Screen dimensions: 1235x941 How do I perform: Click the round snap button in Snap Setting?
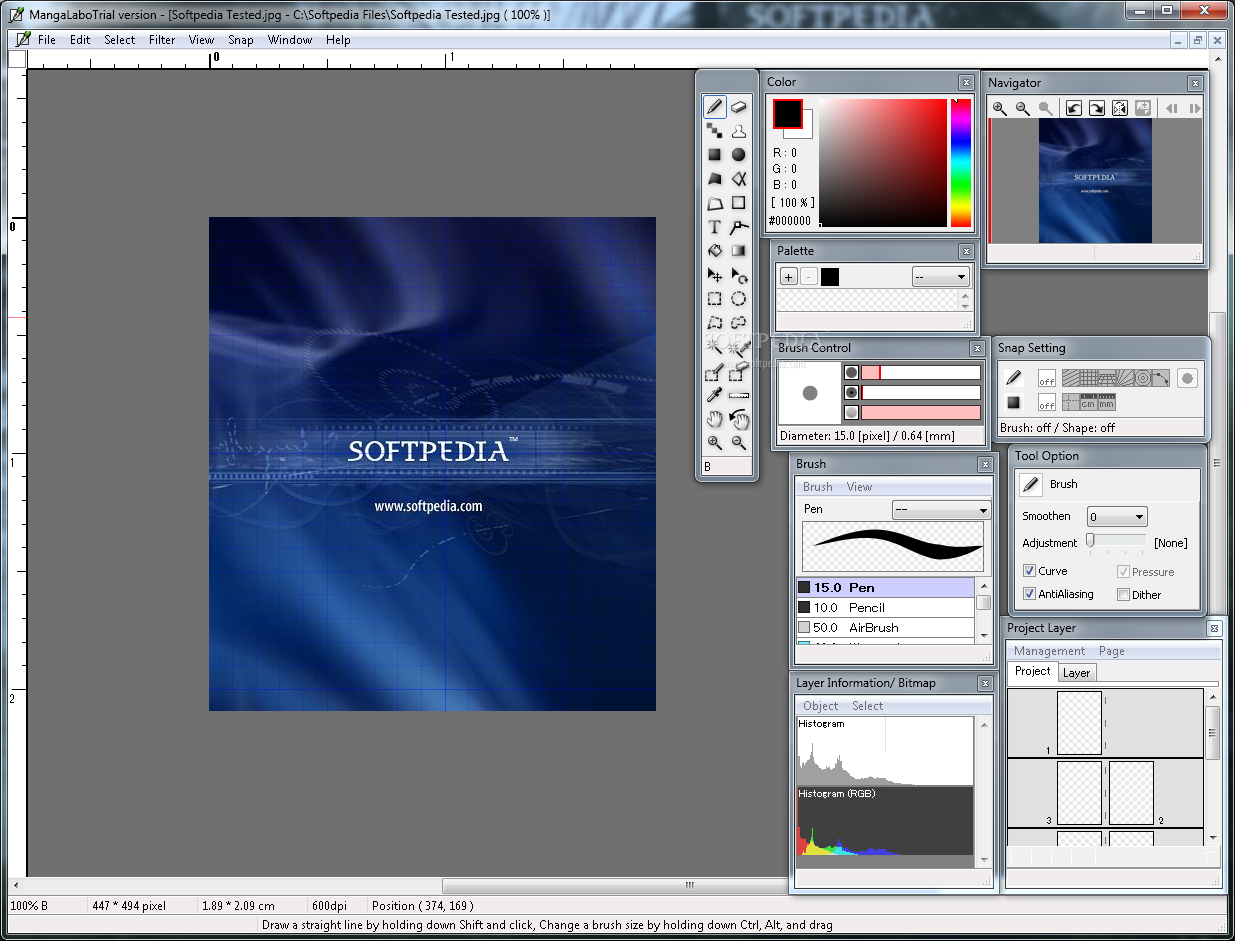pos(1187,378)
